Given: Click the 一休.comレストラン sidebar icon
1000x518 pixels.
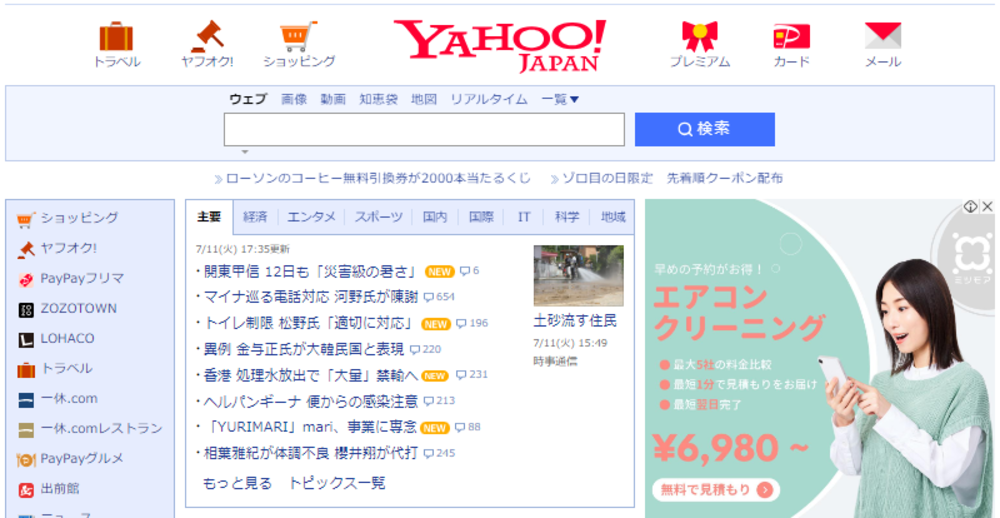Looking at the screenshot, I should [26, 429].
